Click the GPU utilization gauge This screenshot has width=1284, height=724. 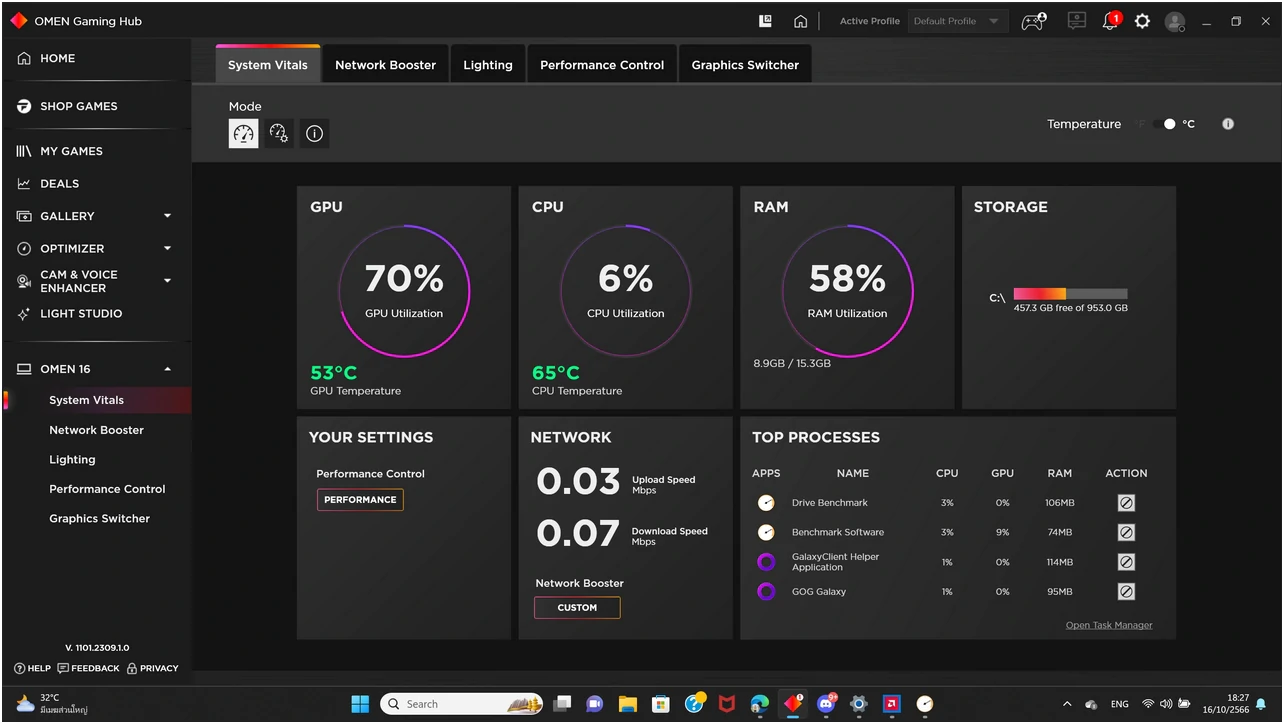coord(404,291)
